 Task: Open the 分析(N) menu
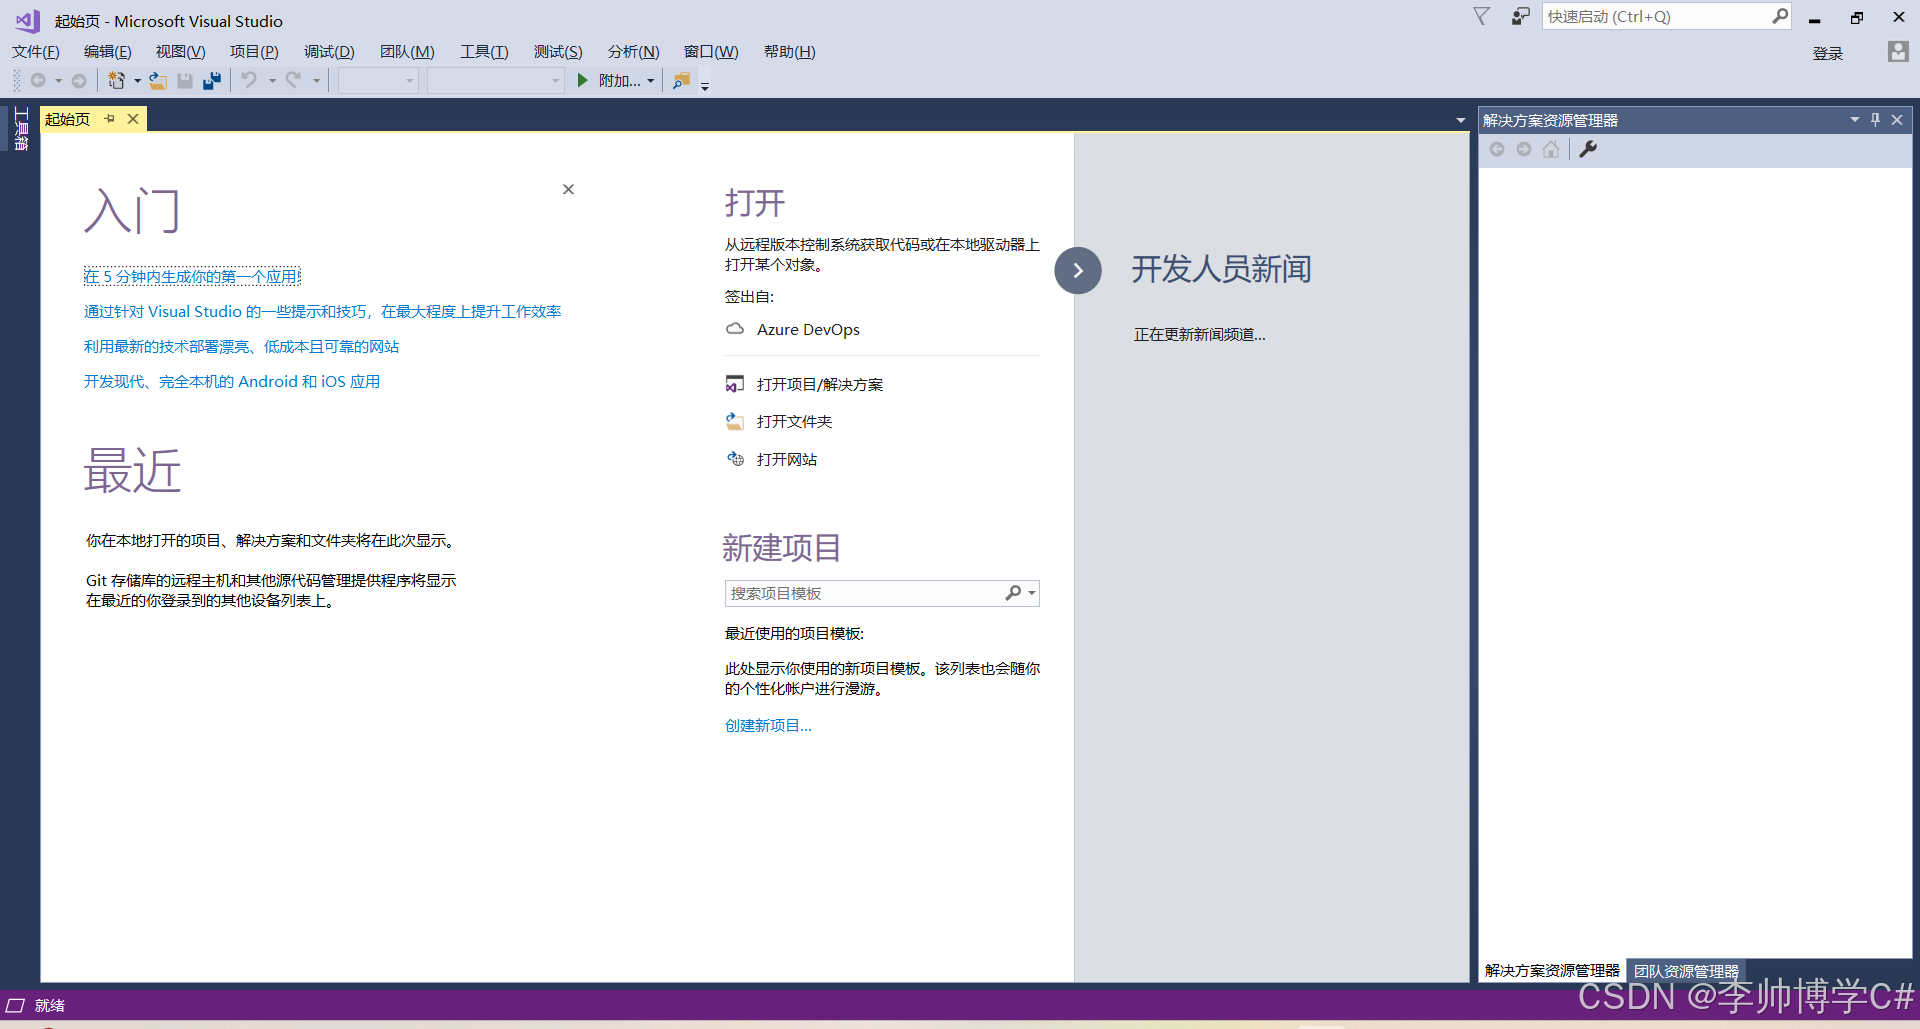[x=633, y=52]
